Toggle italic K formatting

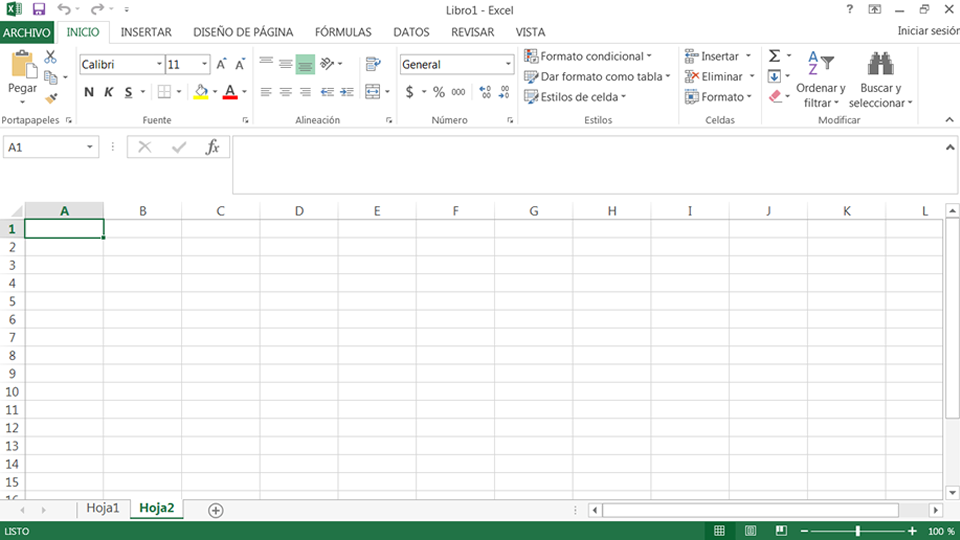(x=108, y=92)
